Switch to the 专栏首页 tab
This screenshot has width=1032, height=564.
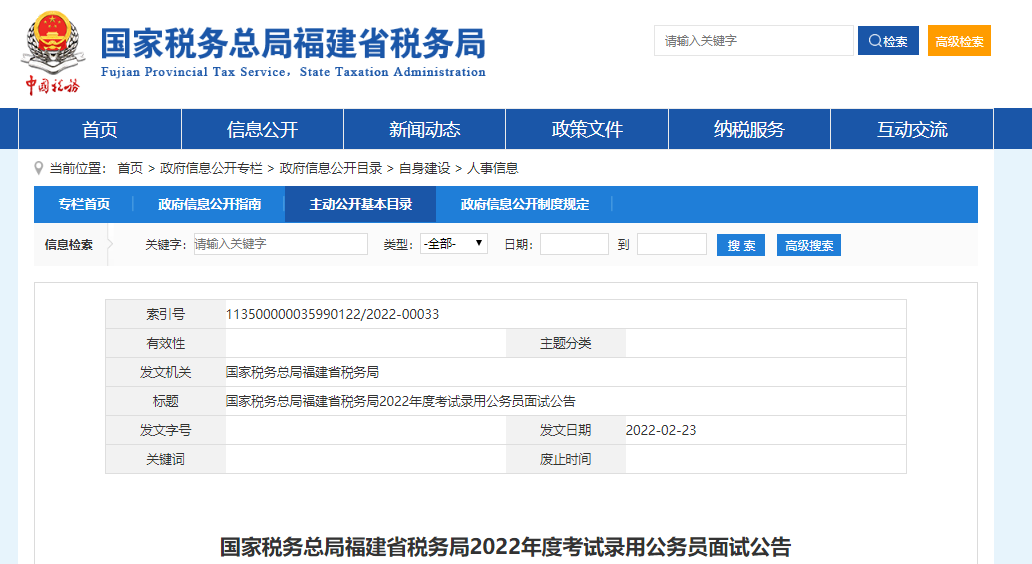[x=84, y=204]
